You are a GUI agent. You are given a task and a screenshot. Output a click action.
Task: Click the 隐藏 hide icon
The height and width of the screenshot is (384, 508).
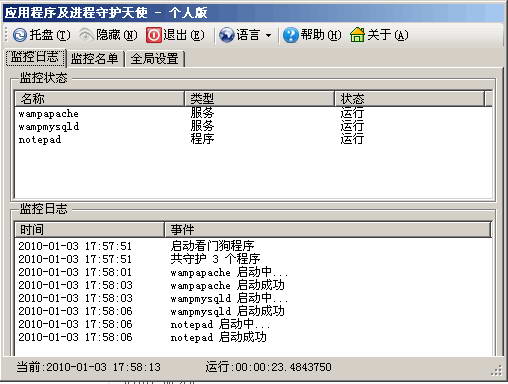point(86,35)
